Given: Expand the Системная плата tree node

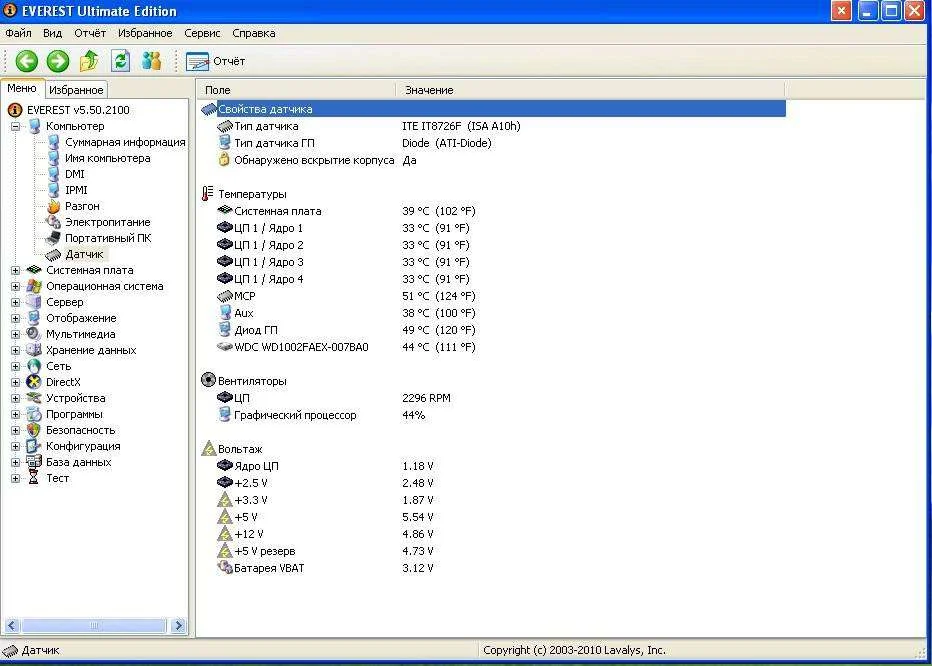Looking at the screenshot, I should pyautogui.click(x=15, y=271).
